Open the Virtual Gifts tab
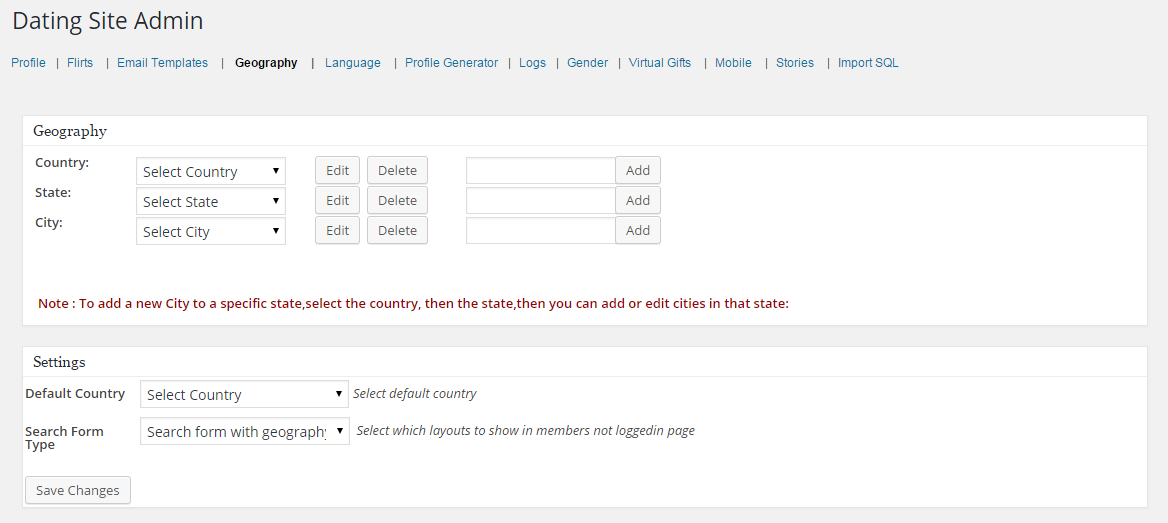1168x523 pixels. click(x=660, y=63)
